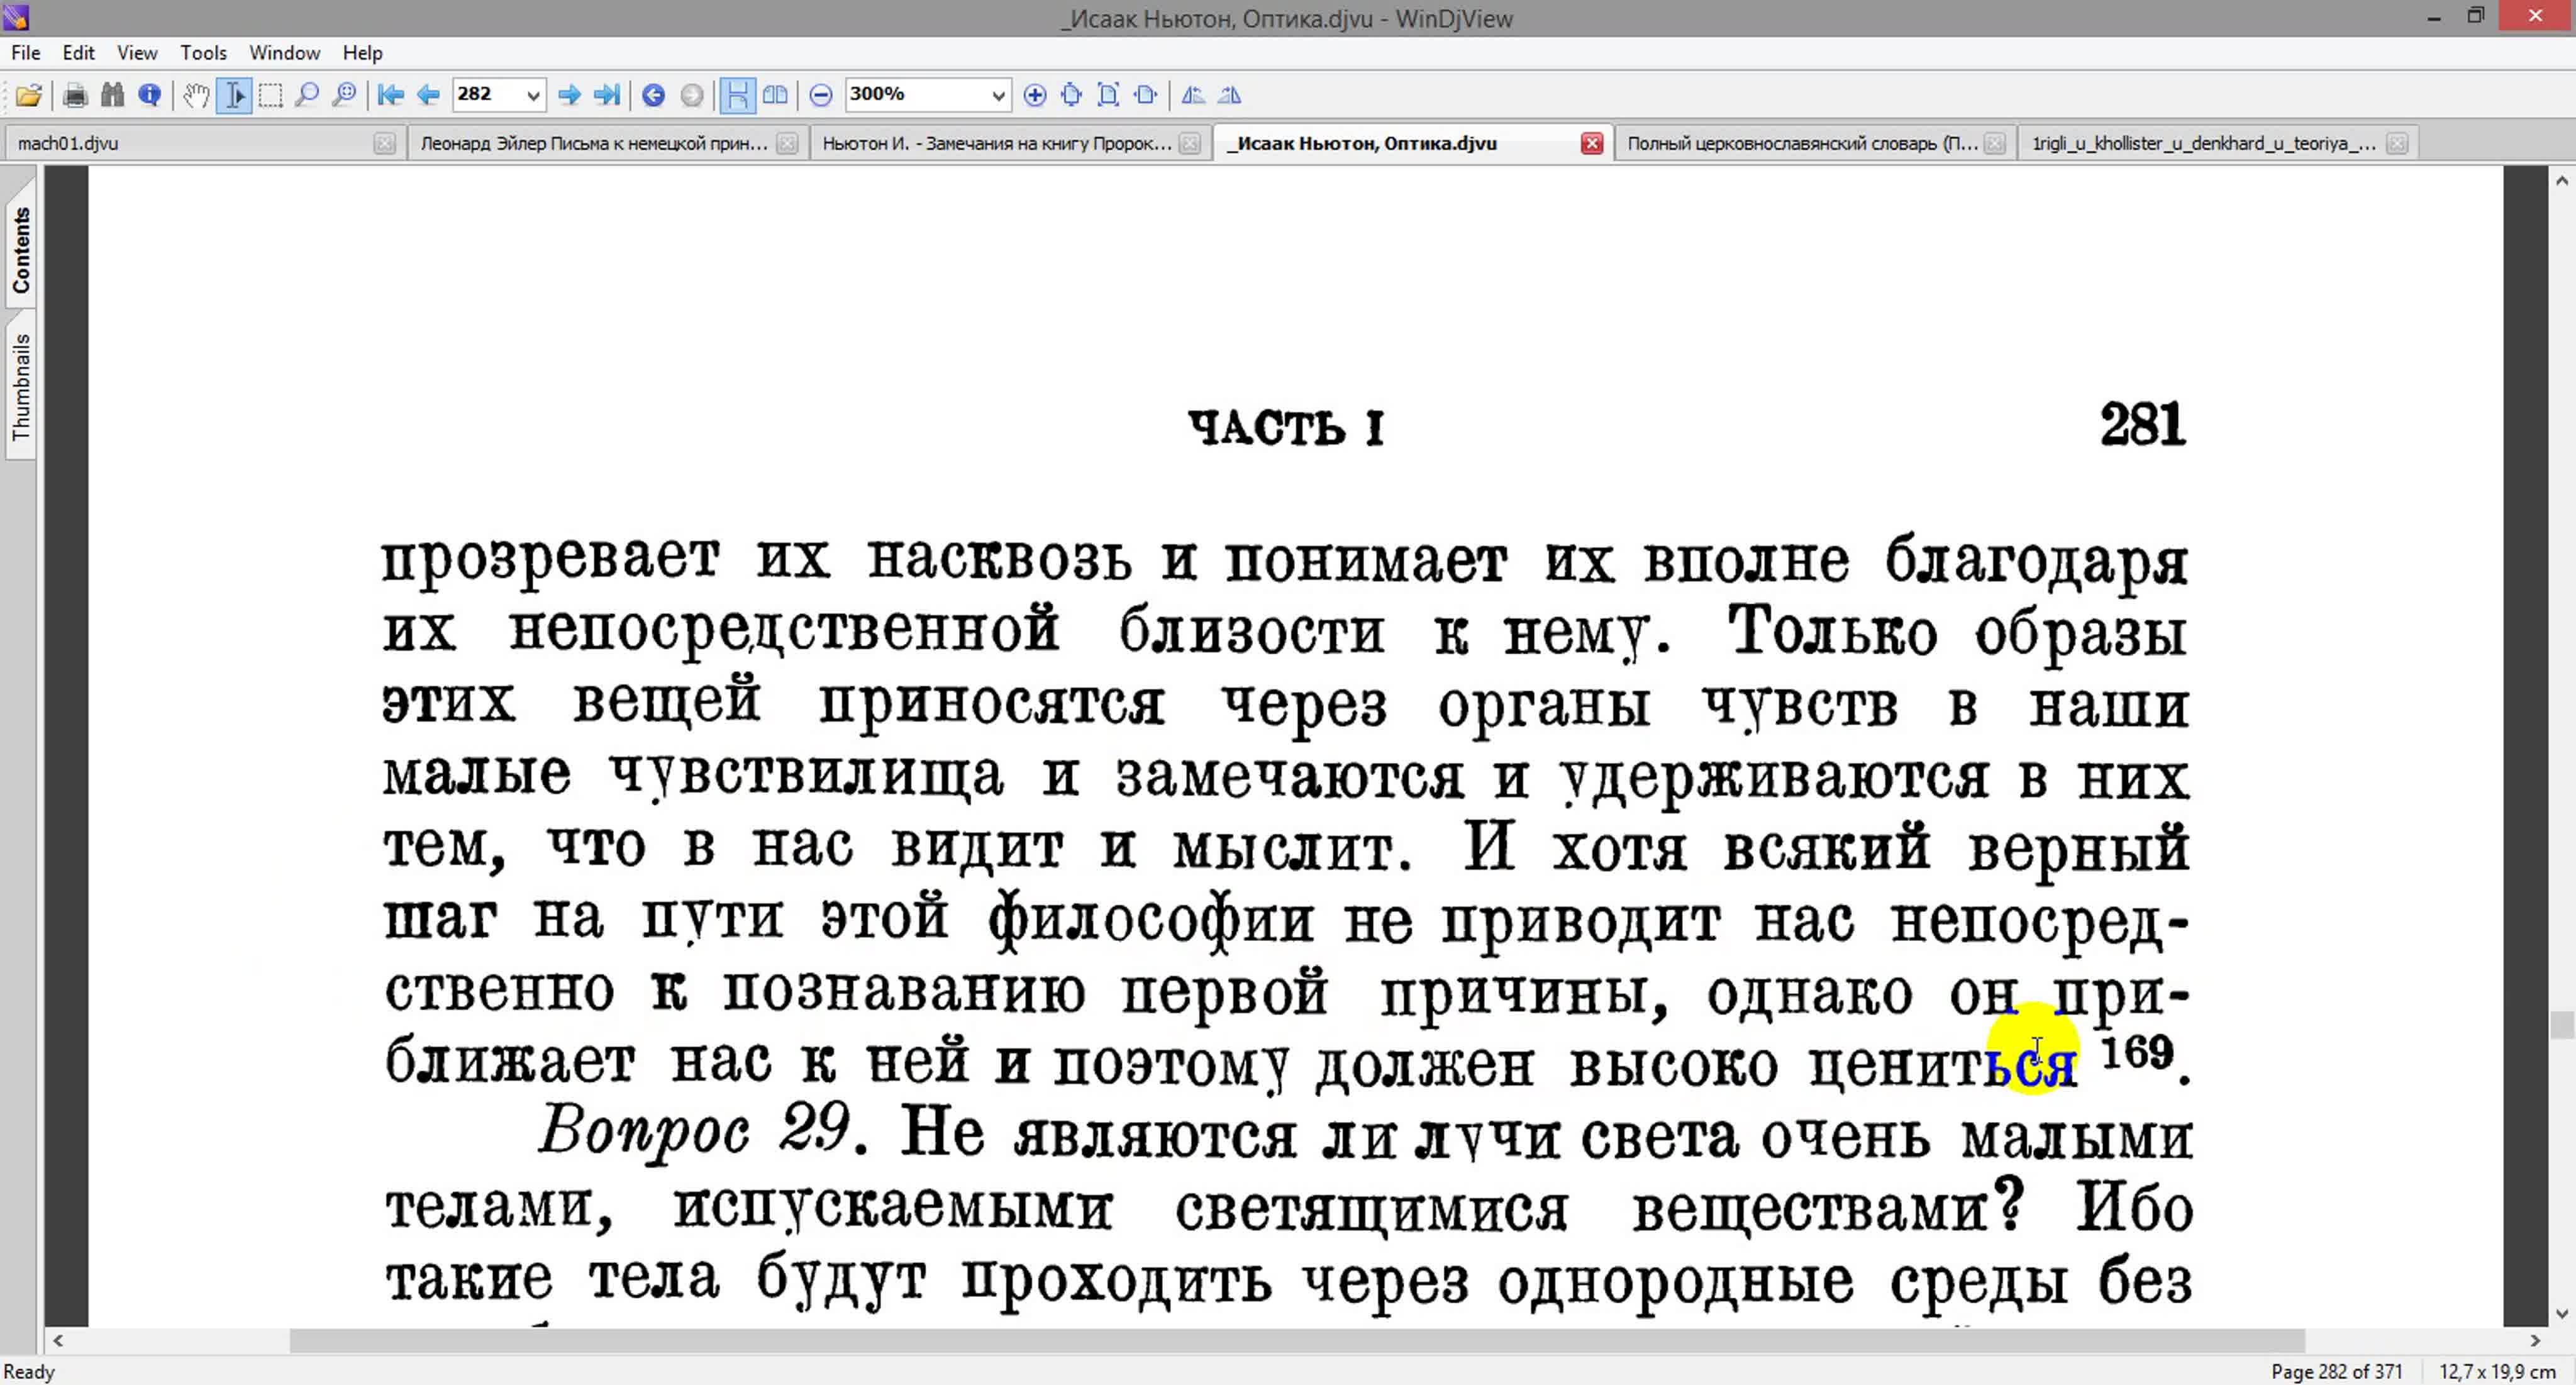Image resolution: width=2576 pixels, height=1385 pixels.
Task: Rotate the page left
Action: [1193, 95]
